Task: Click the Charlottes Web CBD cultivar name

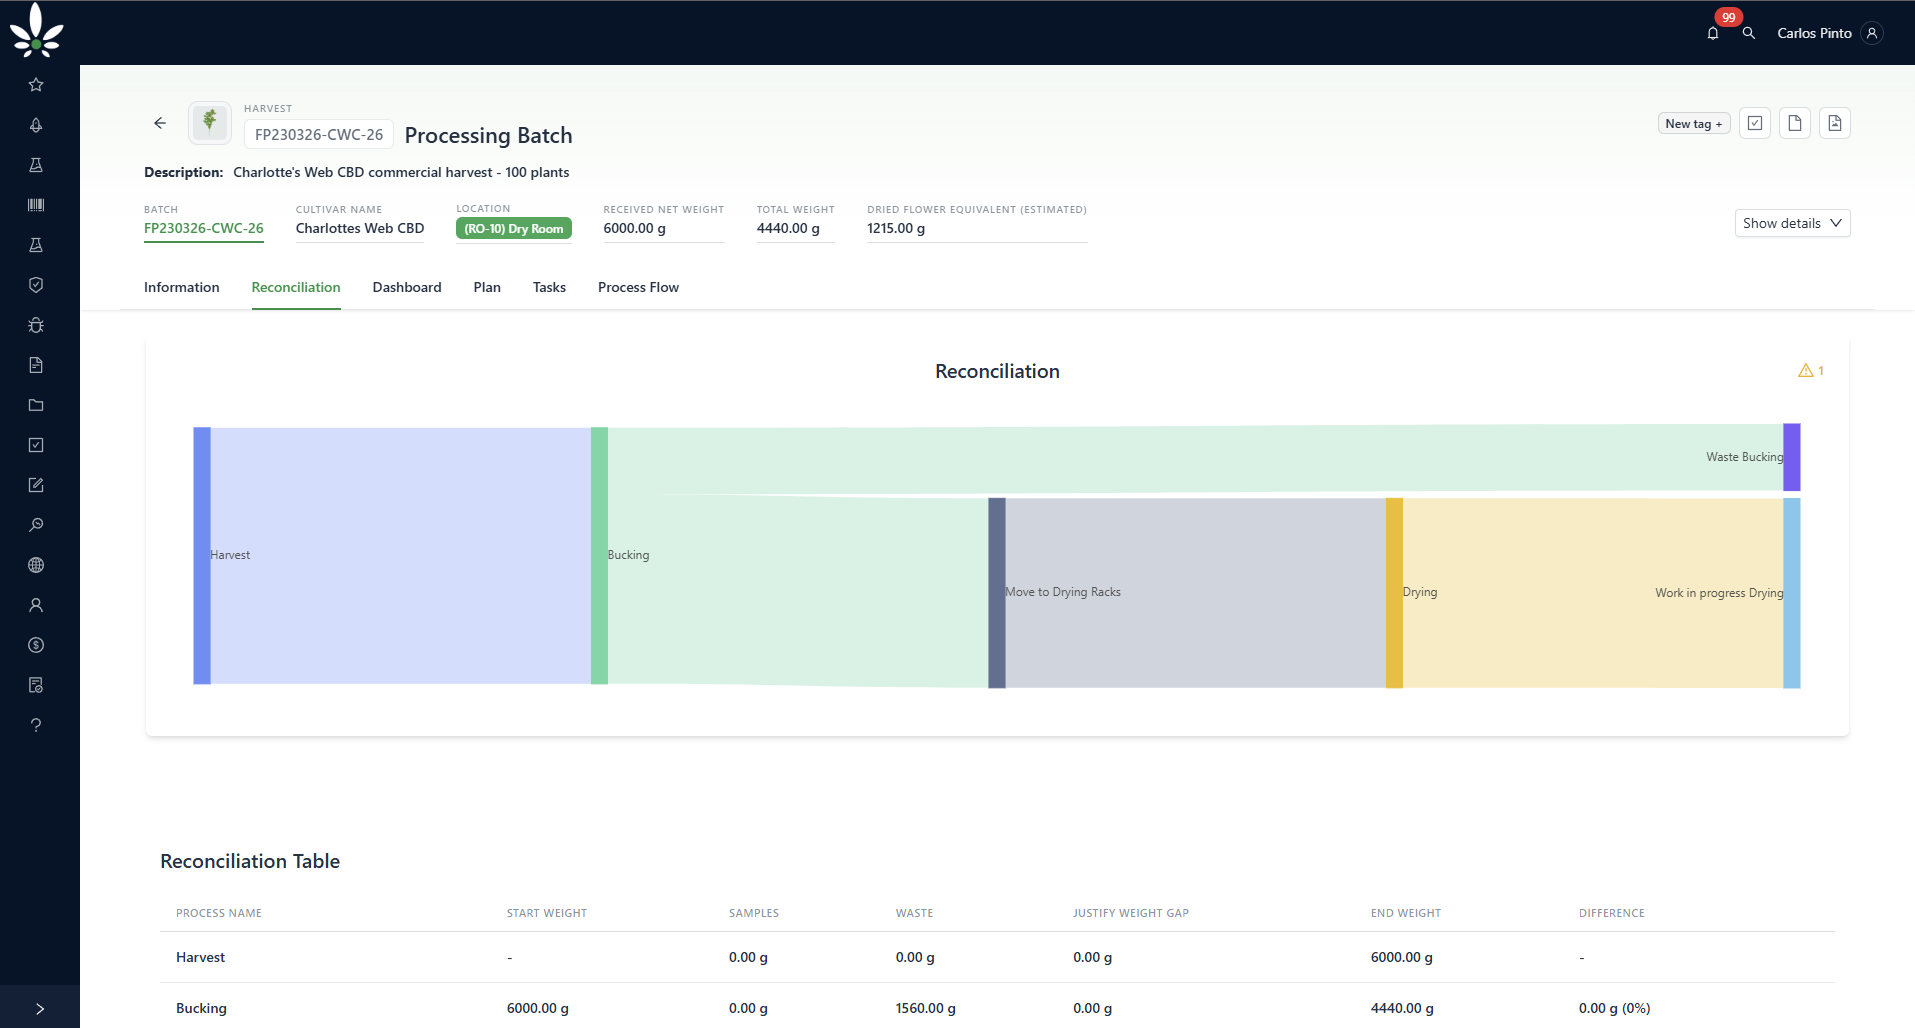Action: click(x=360, y=228)
